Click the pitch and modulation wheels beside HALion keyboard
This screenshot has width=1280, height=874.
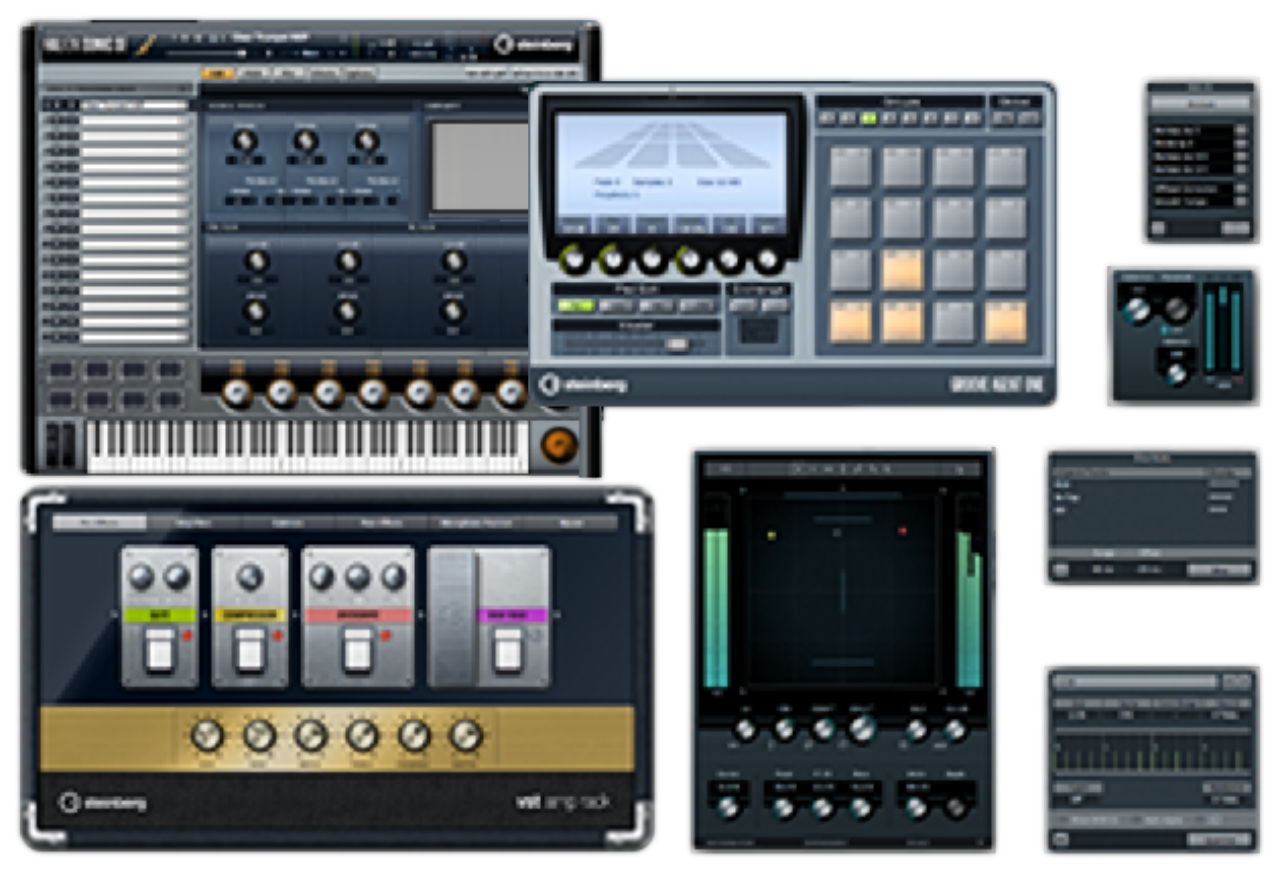pyautogui.click(x=62, y=443)
